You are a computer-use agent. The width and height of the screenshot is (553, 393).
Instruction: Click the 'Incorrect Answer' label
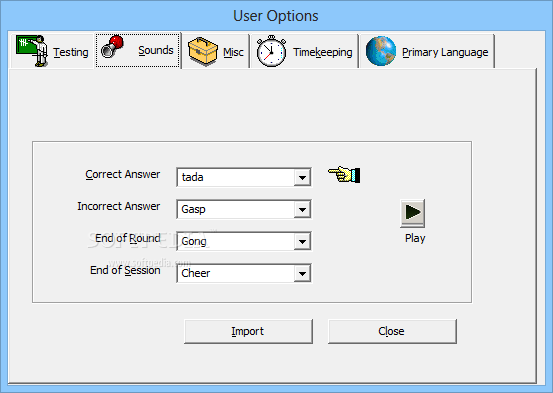[x=118, y=206]
